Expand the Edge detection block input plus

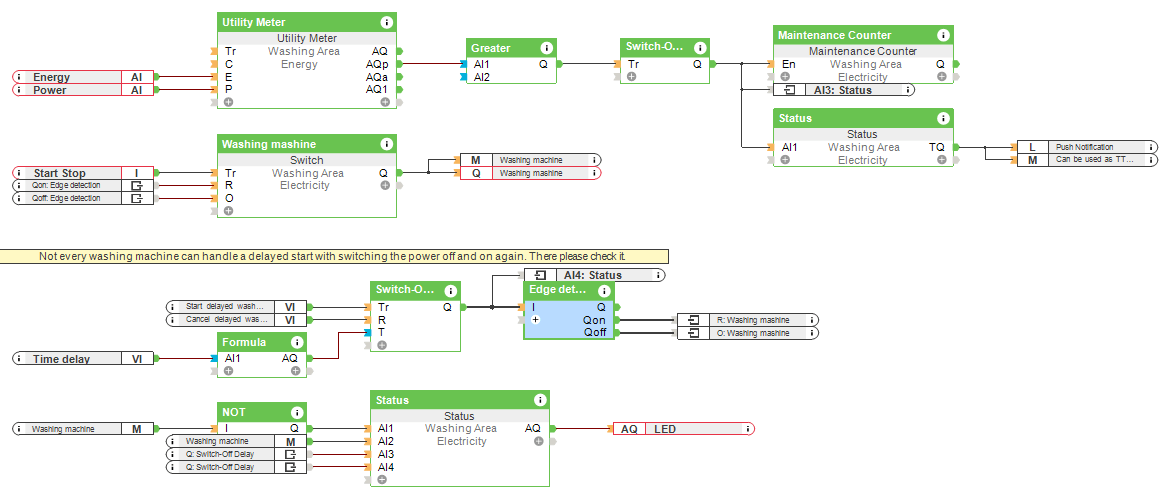[536, 320]
